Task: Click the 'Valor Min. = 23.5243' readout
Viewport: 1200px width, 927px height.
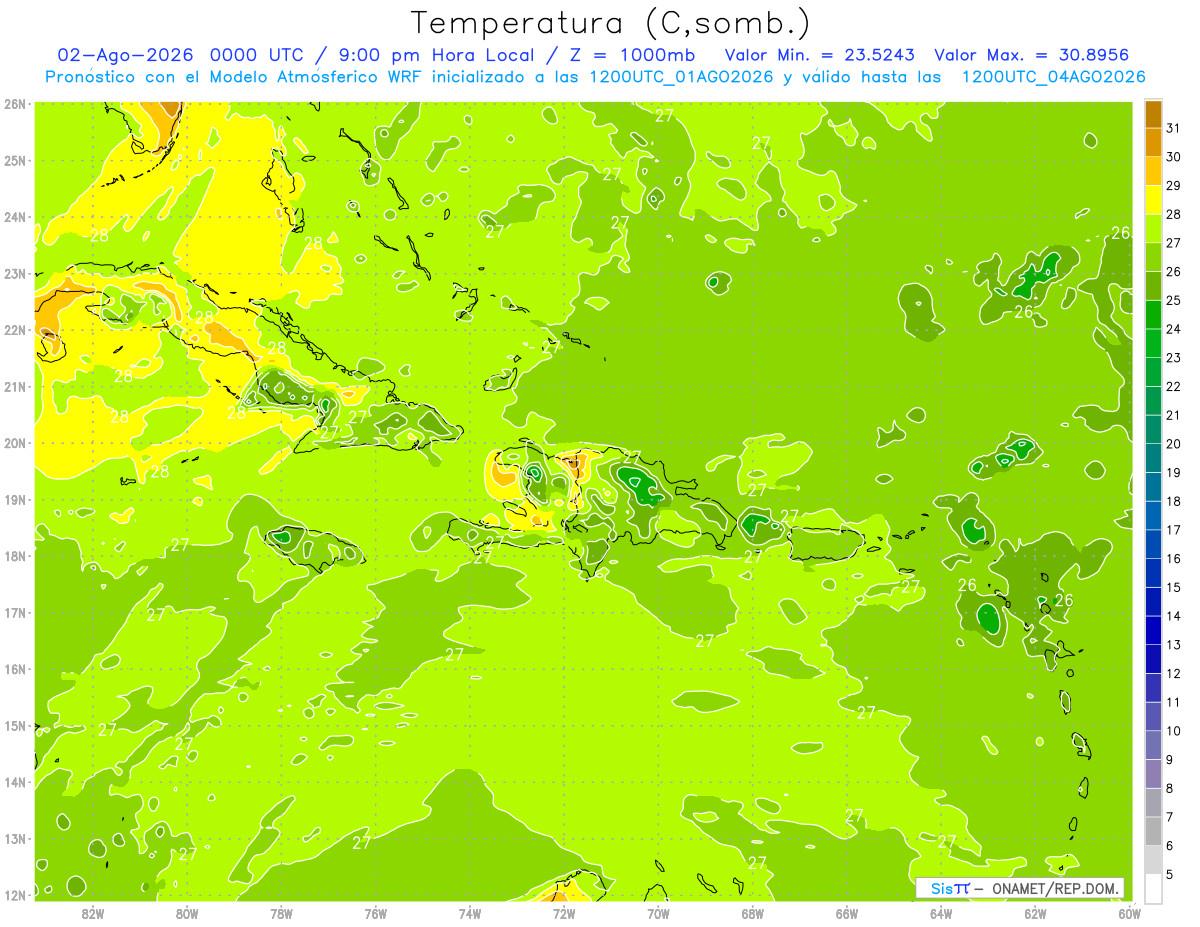Action: pos(821,55)
